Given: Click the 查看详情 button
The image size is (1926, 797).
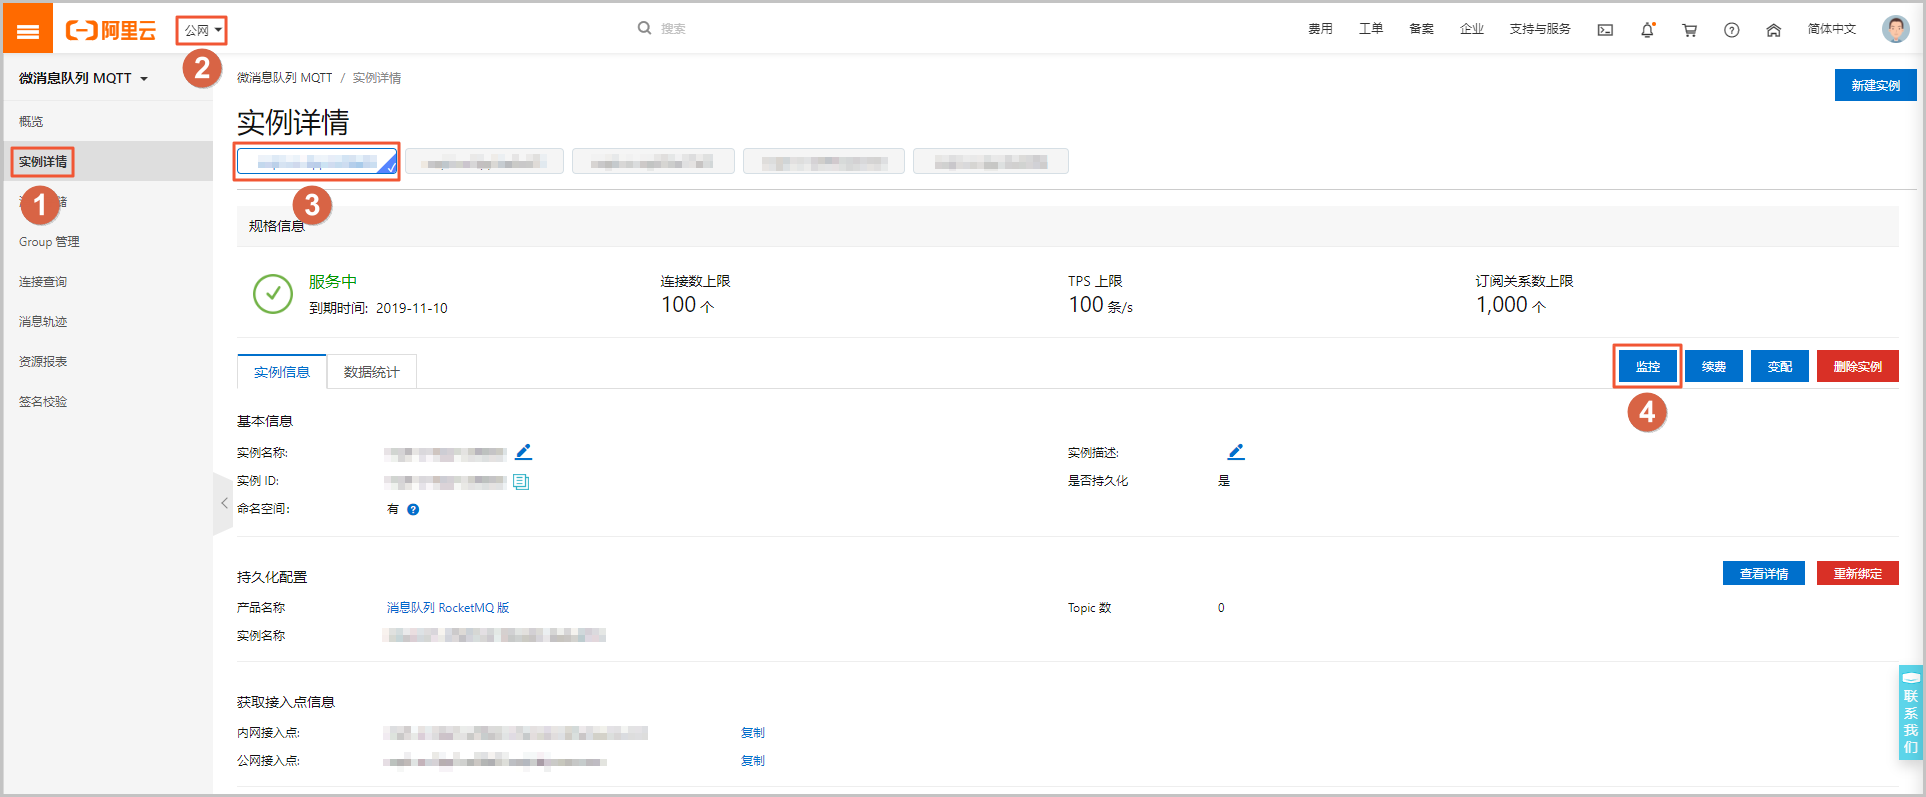Looking at the screenshot, I should [x=1763, y=573].
